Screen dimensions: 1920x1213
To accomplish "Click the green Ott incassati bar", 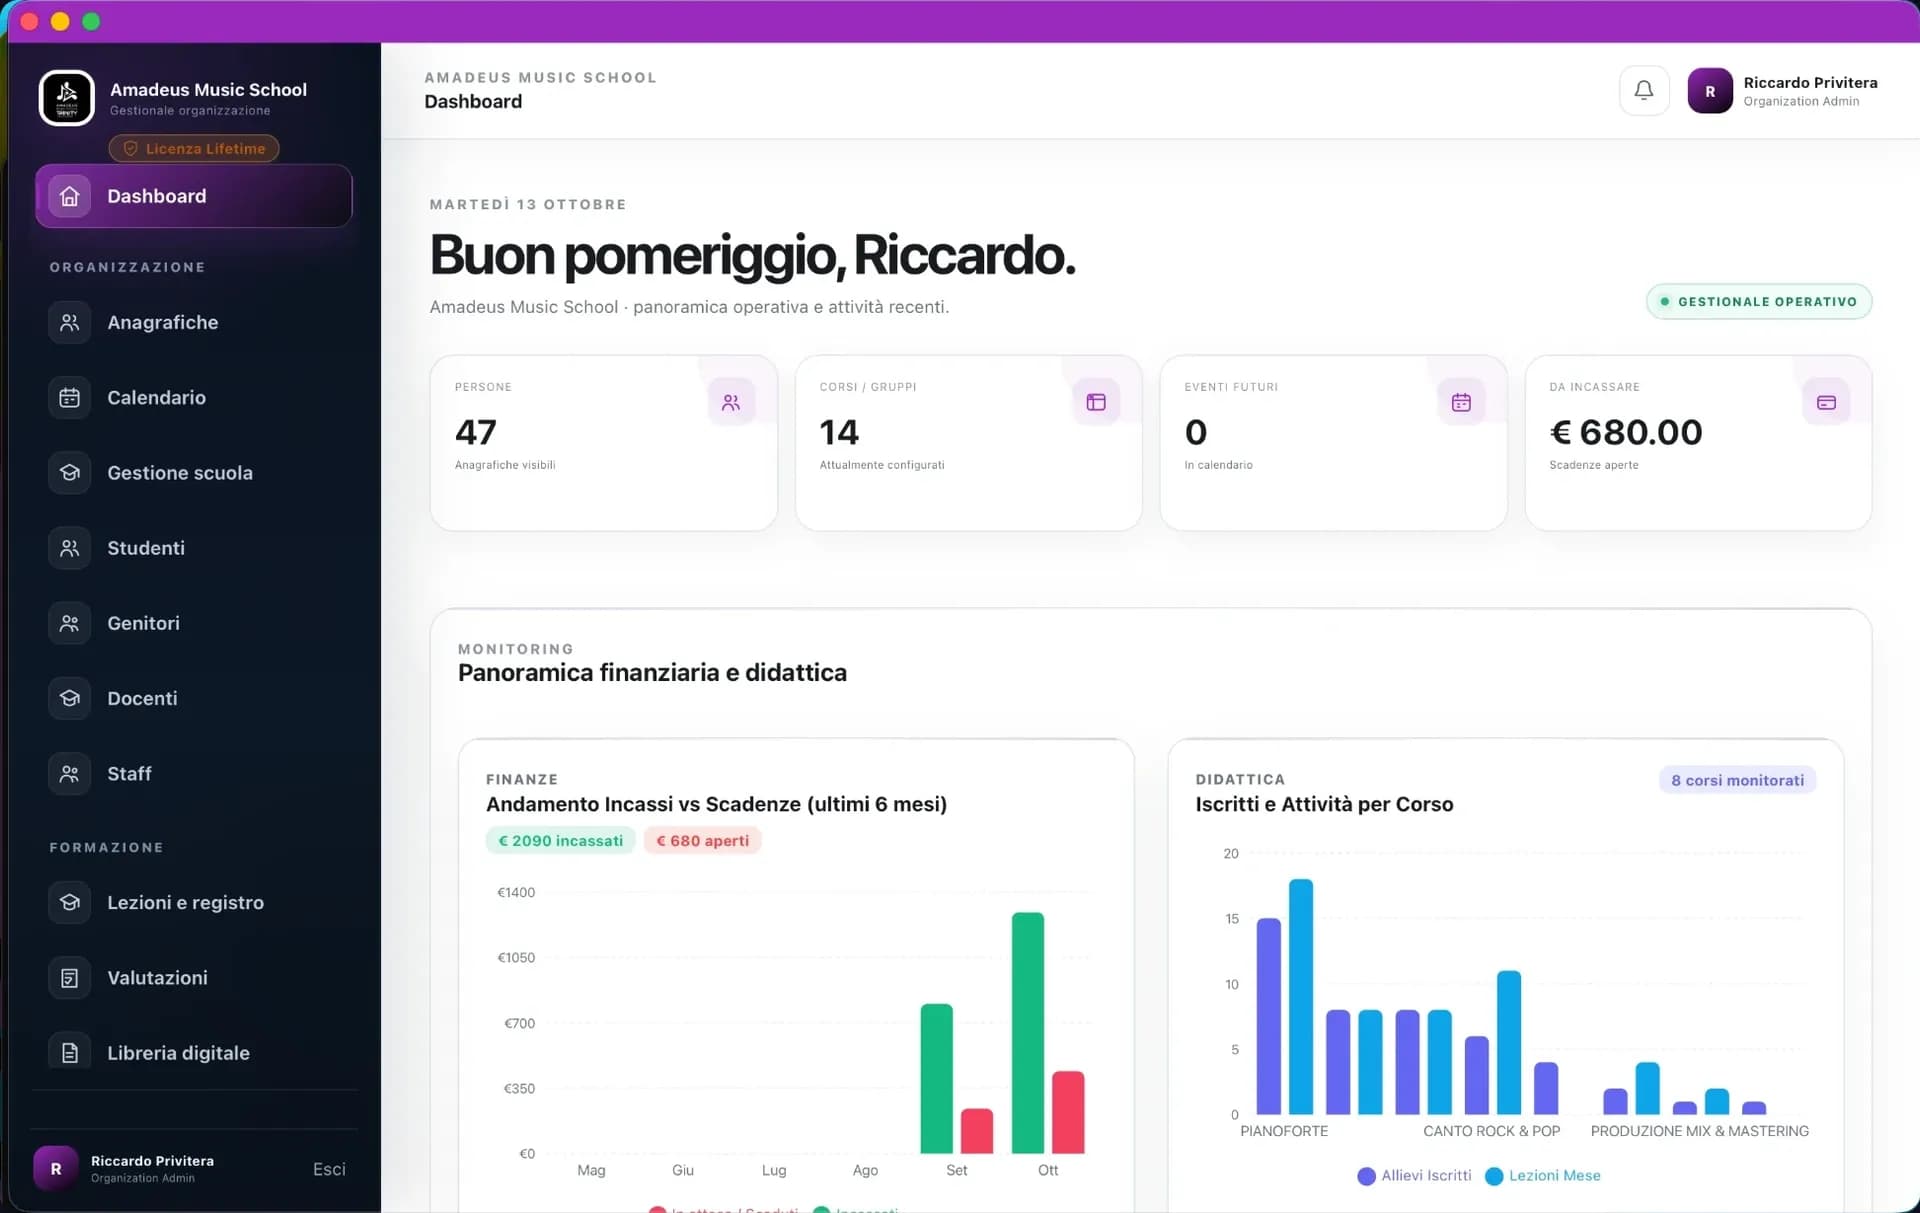I will 1027,1032.
